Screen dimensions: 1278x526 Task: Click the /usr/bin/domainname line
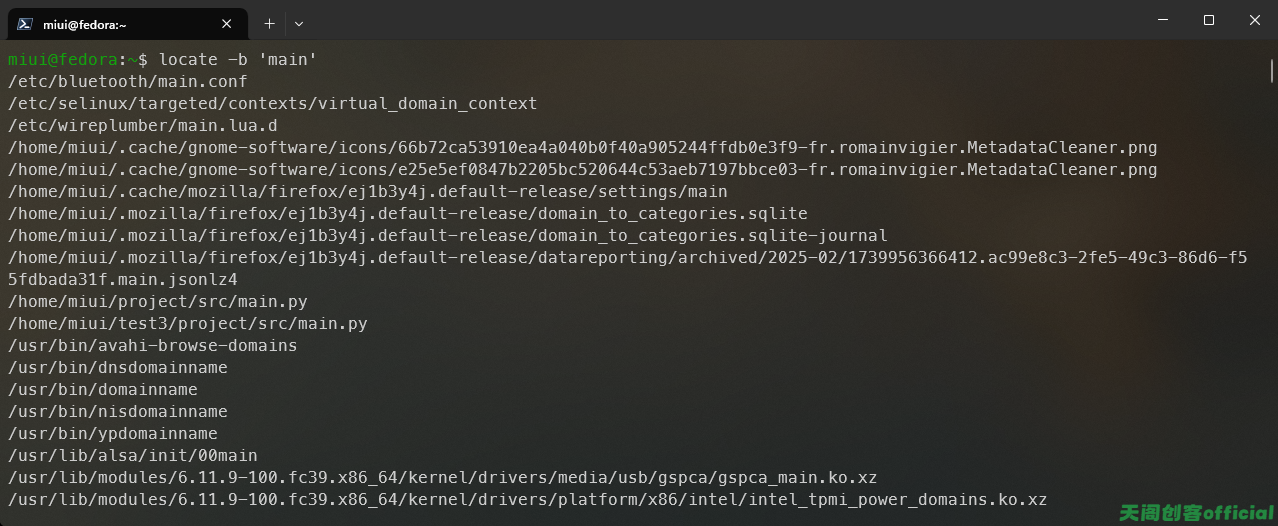[x=103, y=390]
